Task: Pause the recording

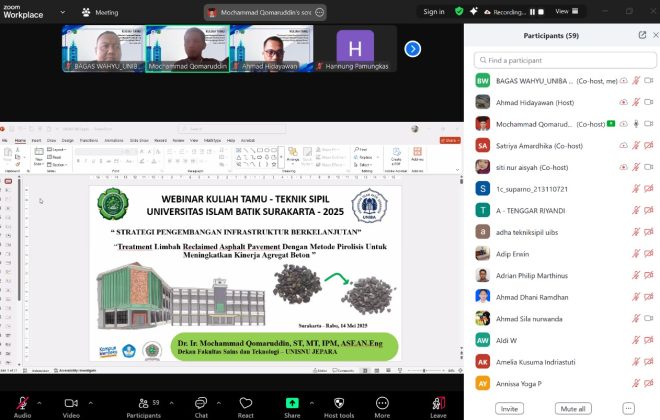Action: pos(532,12)
